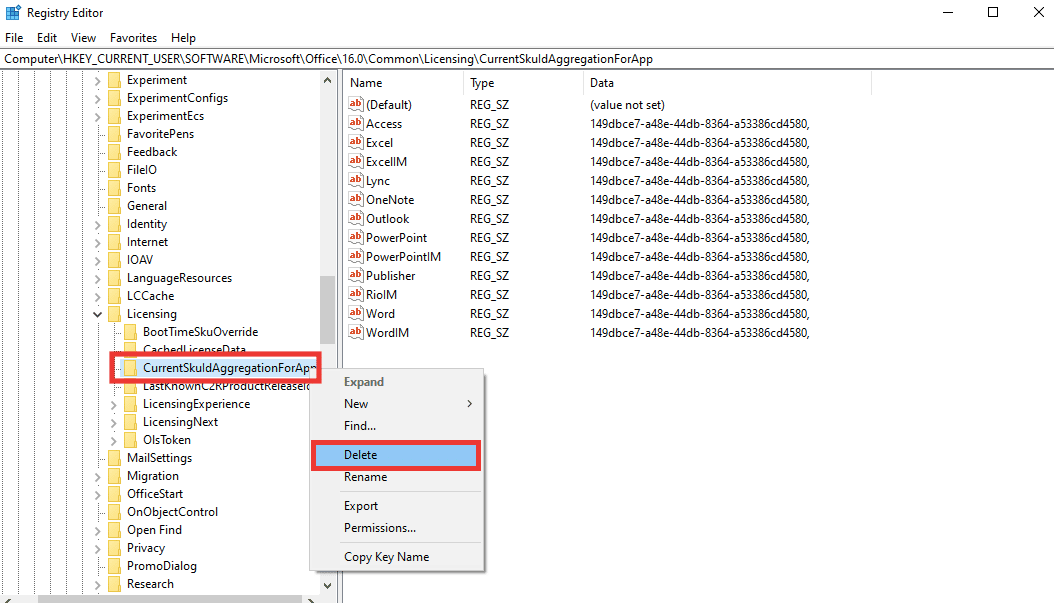The height and width of the screenshot is (603, 1054).
Task: Open the Help menu
Action: coord(183,38)
